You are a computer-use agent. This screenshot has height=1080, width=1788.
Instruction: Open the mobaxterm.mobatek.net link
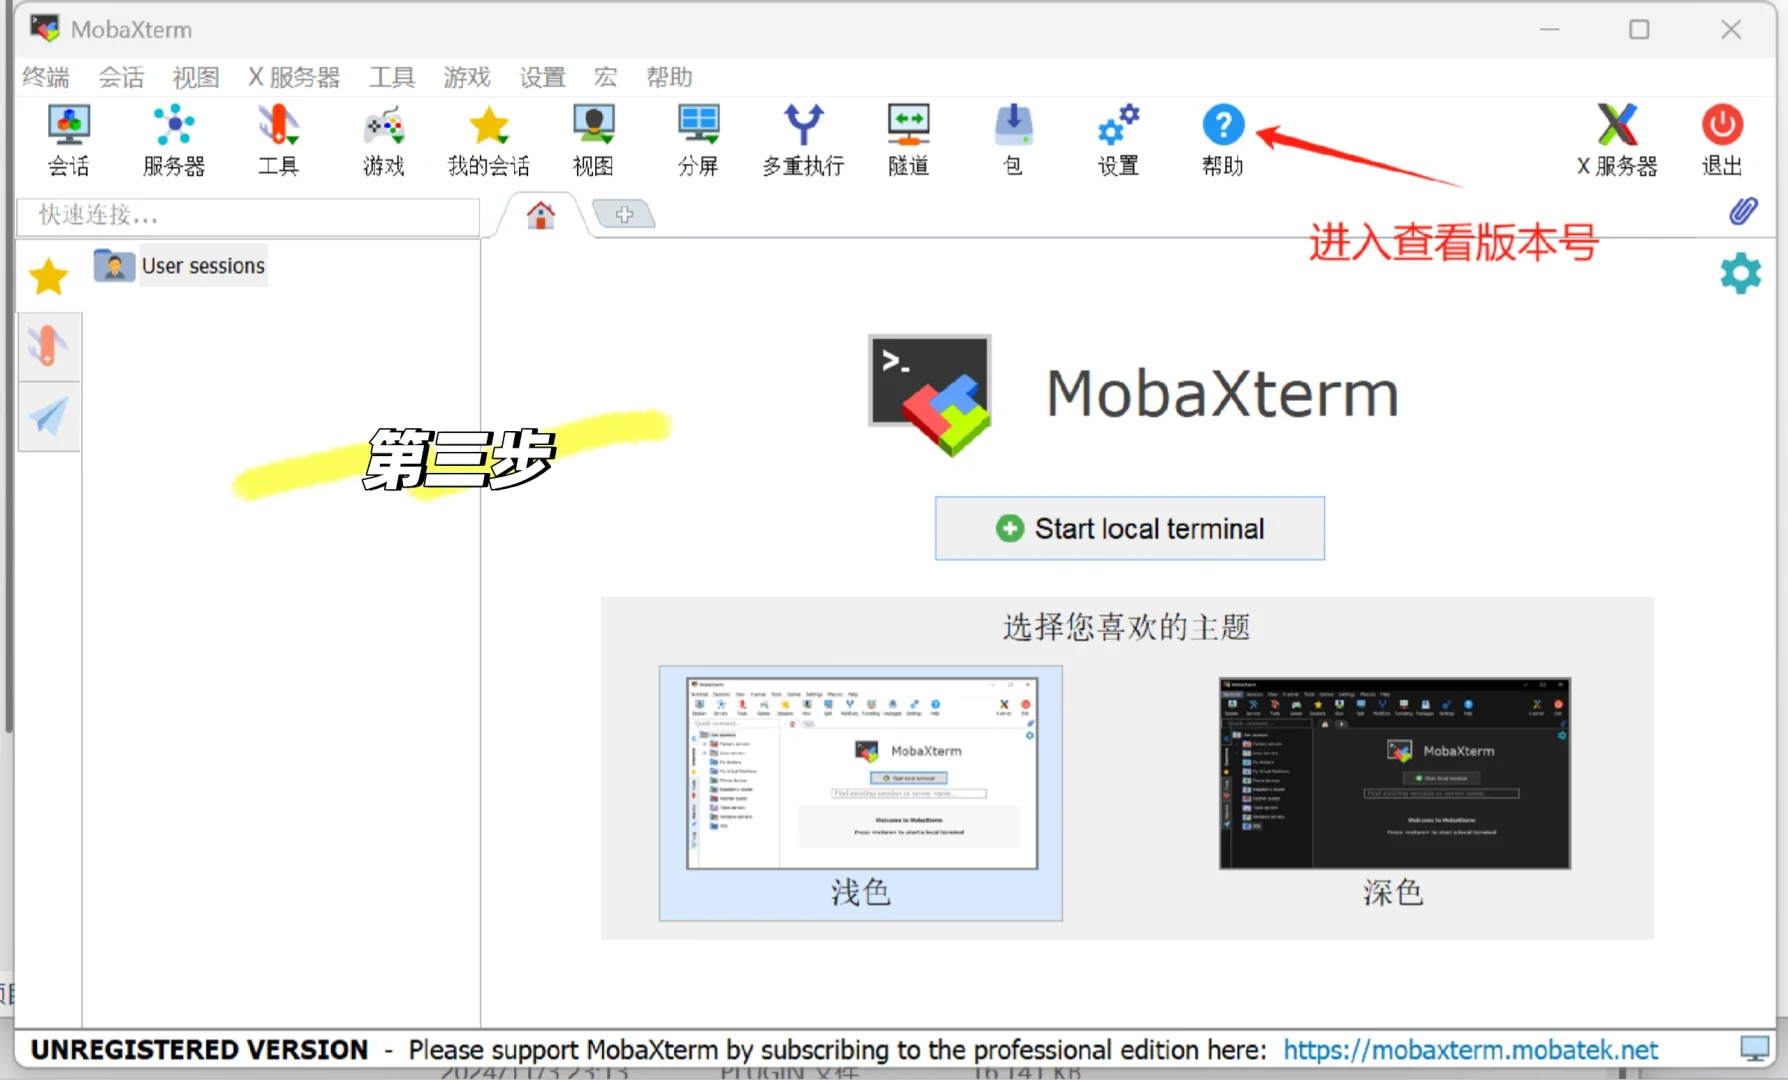[x=1469, y=1049]
